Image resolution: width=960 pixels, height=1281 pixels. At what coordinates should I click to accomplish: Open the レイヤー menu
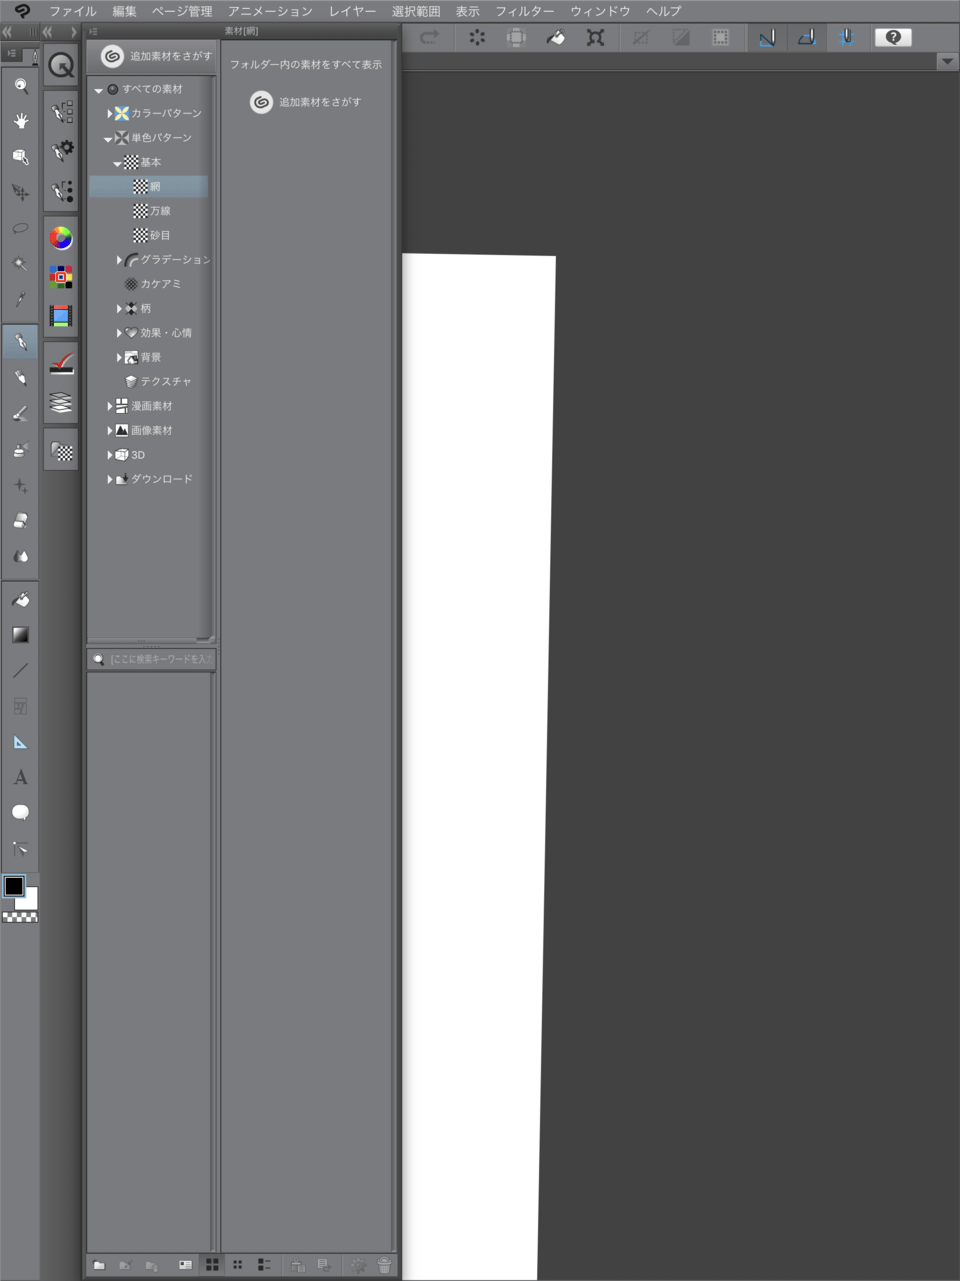coord(352,11)
